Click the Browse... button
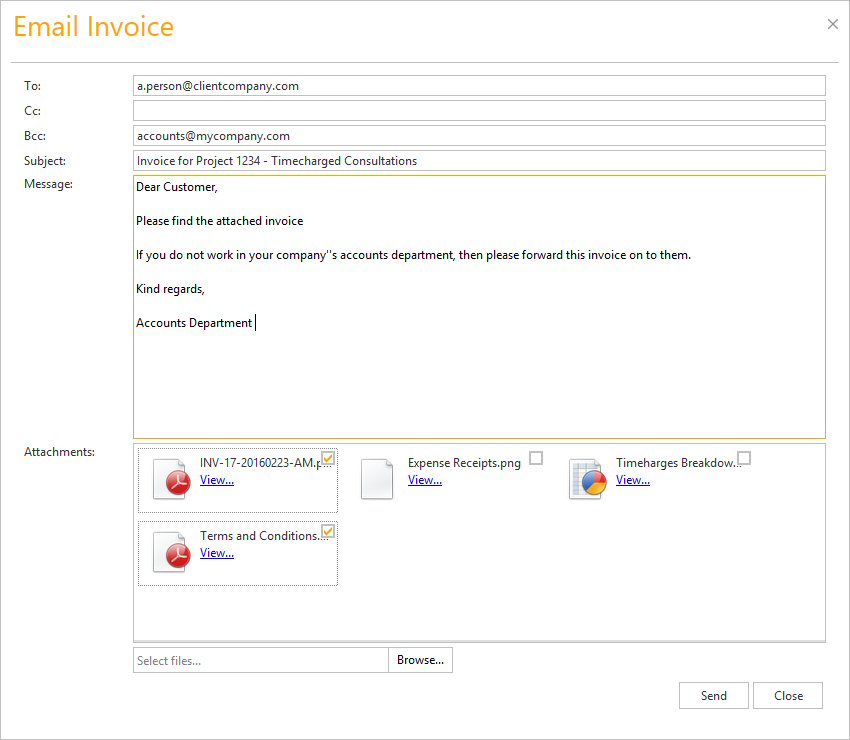Image resolution: width=850 pixels, height=740 pixels. tap(420, 660)
